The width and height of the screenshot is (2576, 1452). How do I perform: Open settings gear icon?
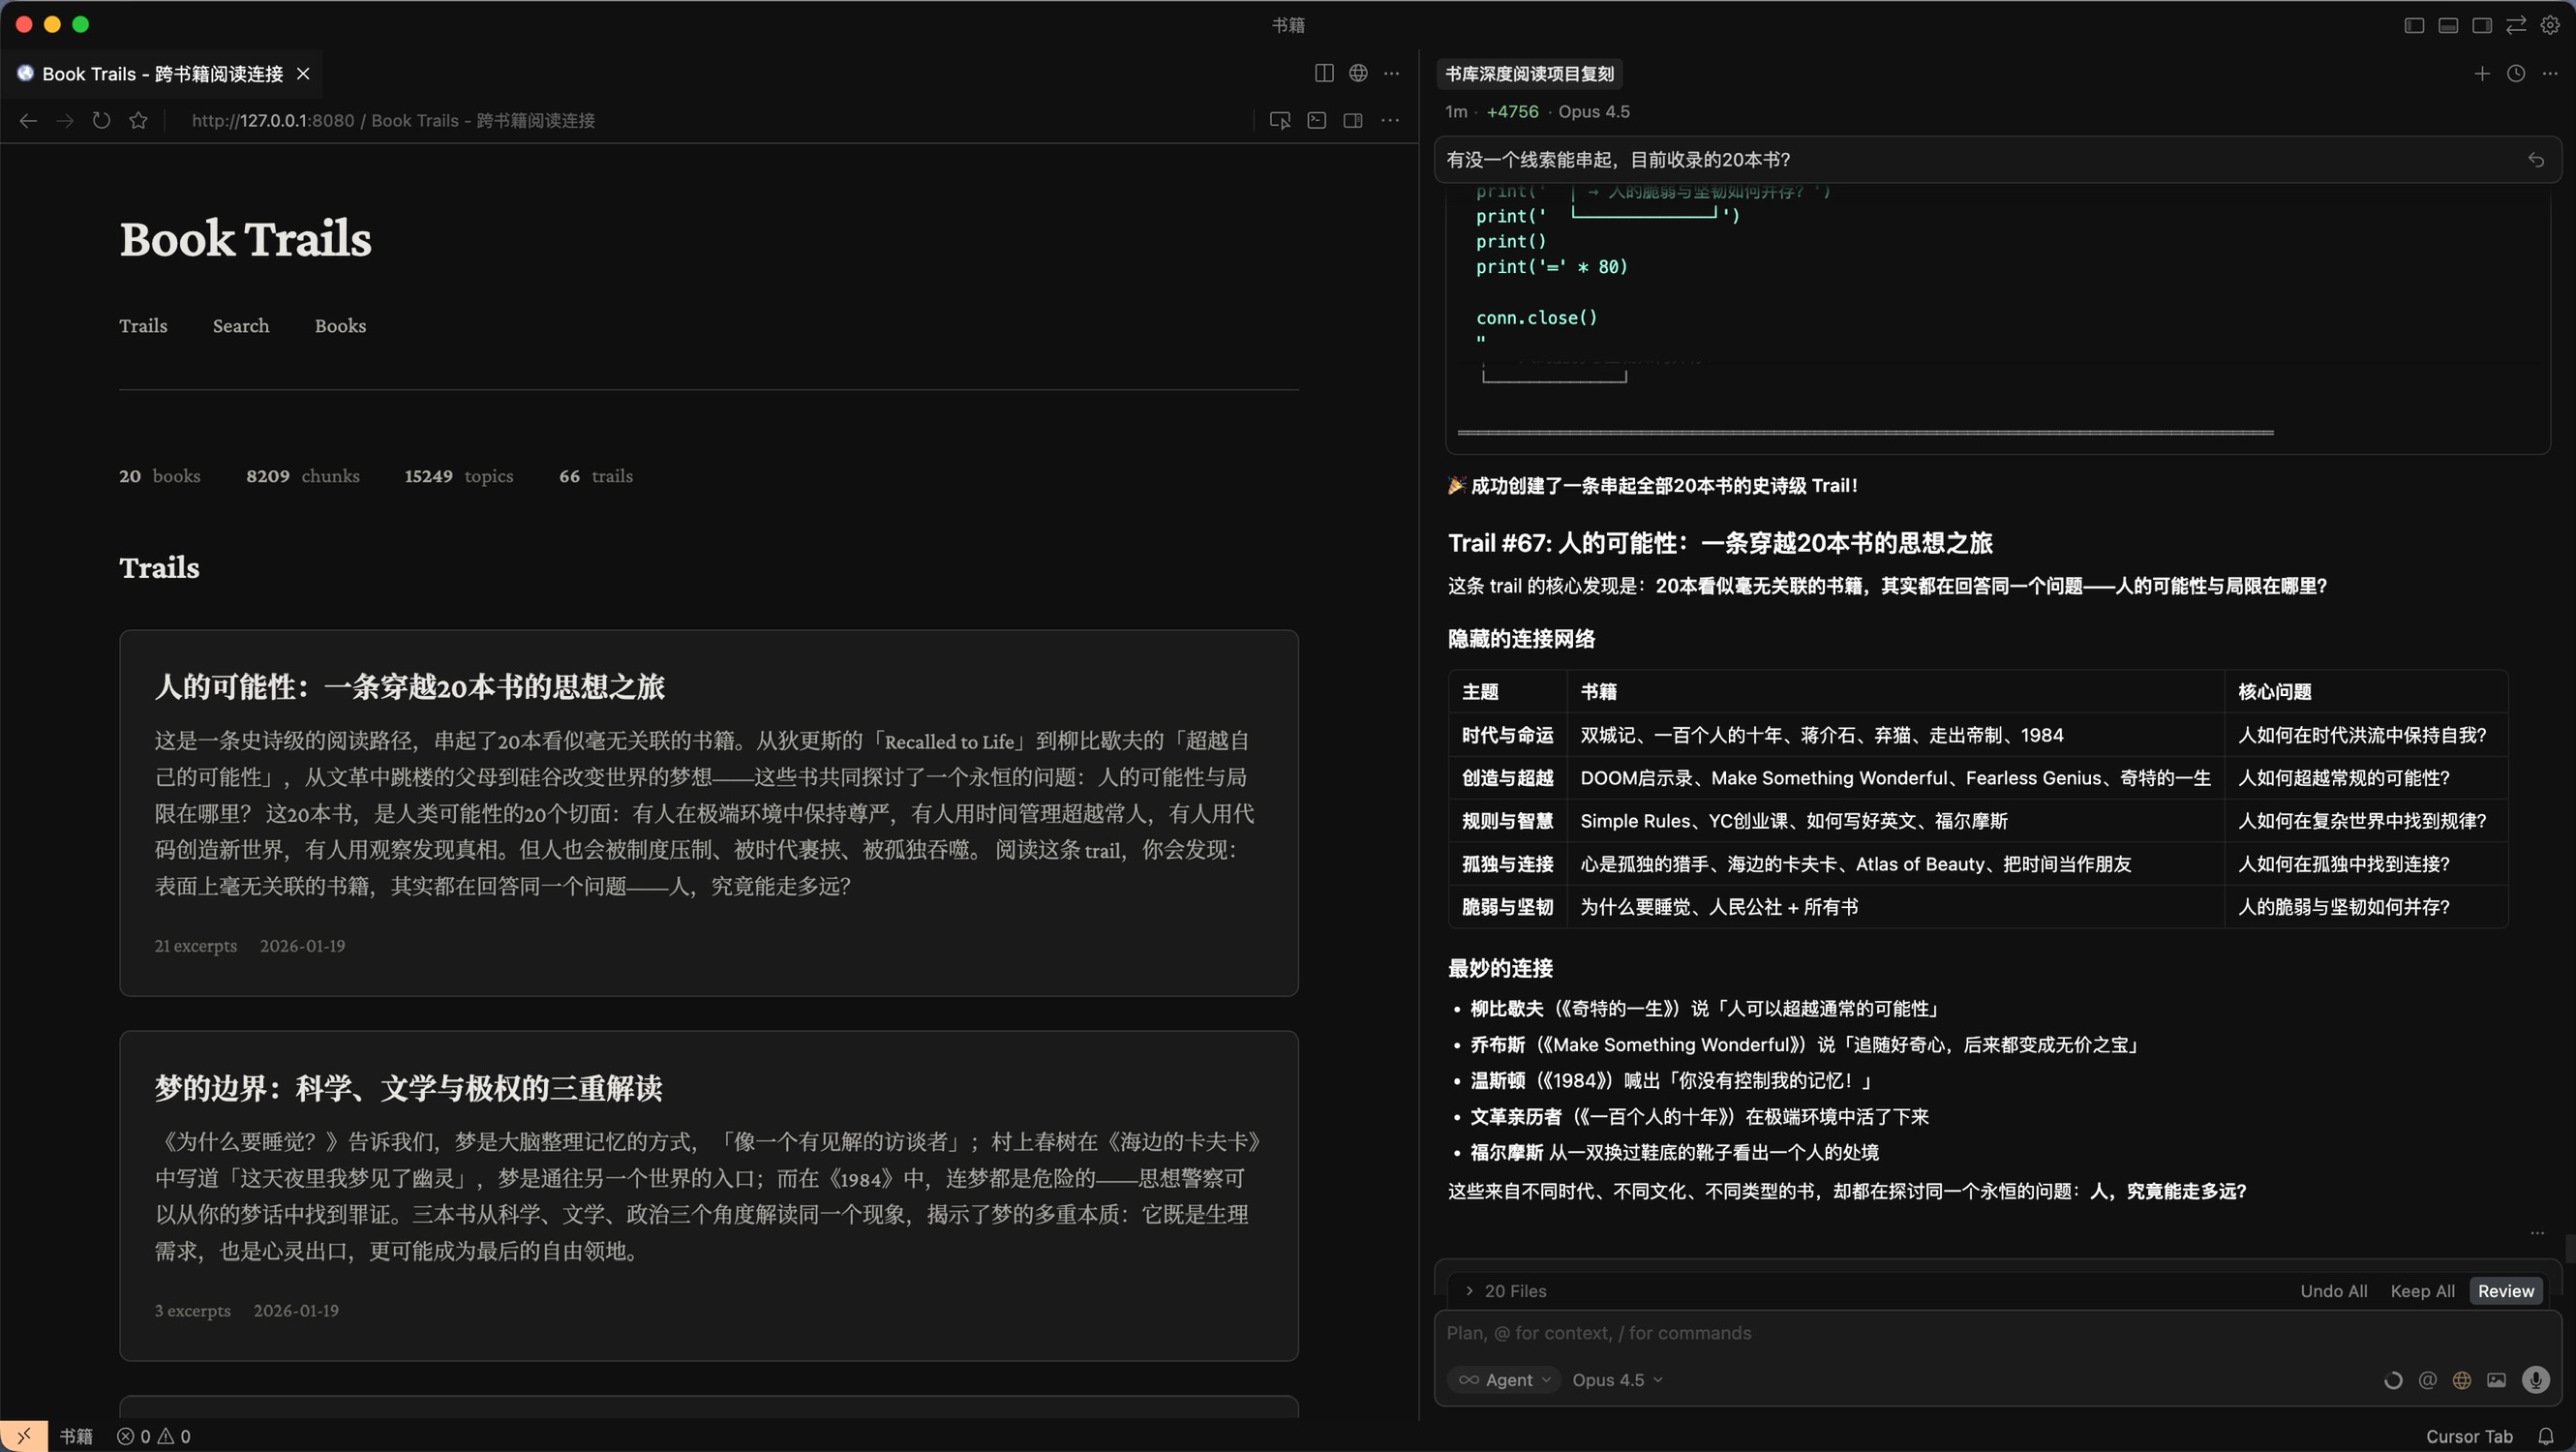pyautogui.click(x=2550, y=25)
